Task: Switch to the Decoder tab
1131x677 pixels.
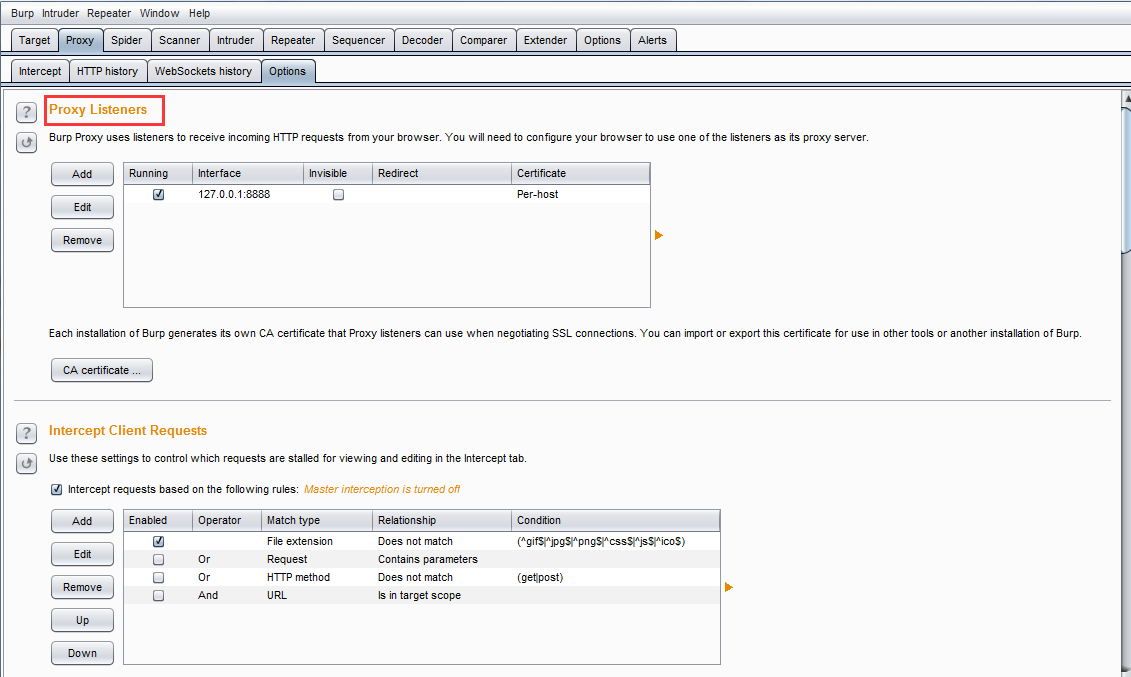Action: pyautogui.click(x=423, y=40)
